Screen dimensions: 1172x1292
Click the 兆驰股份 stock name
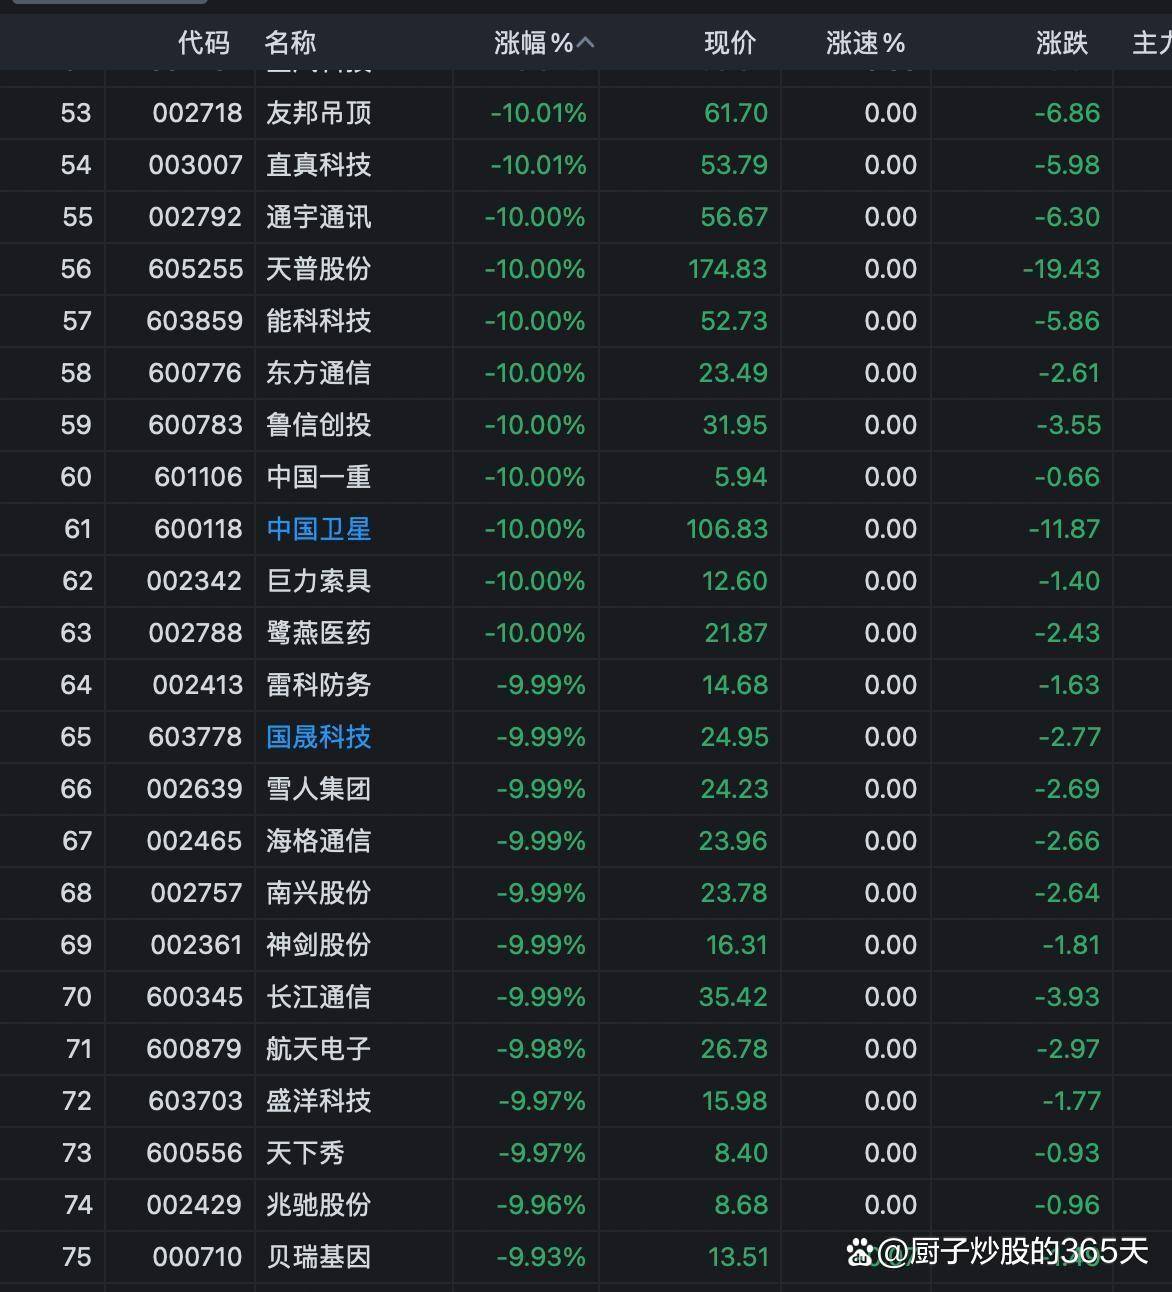(318, 1205)
